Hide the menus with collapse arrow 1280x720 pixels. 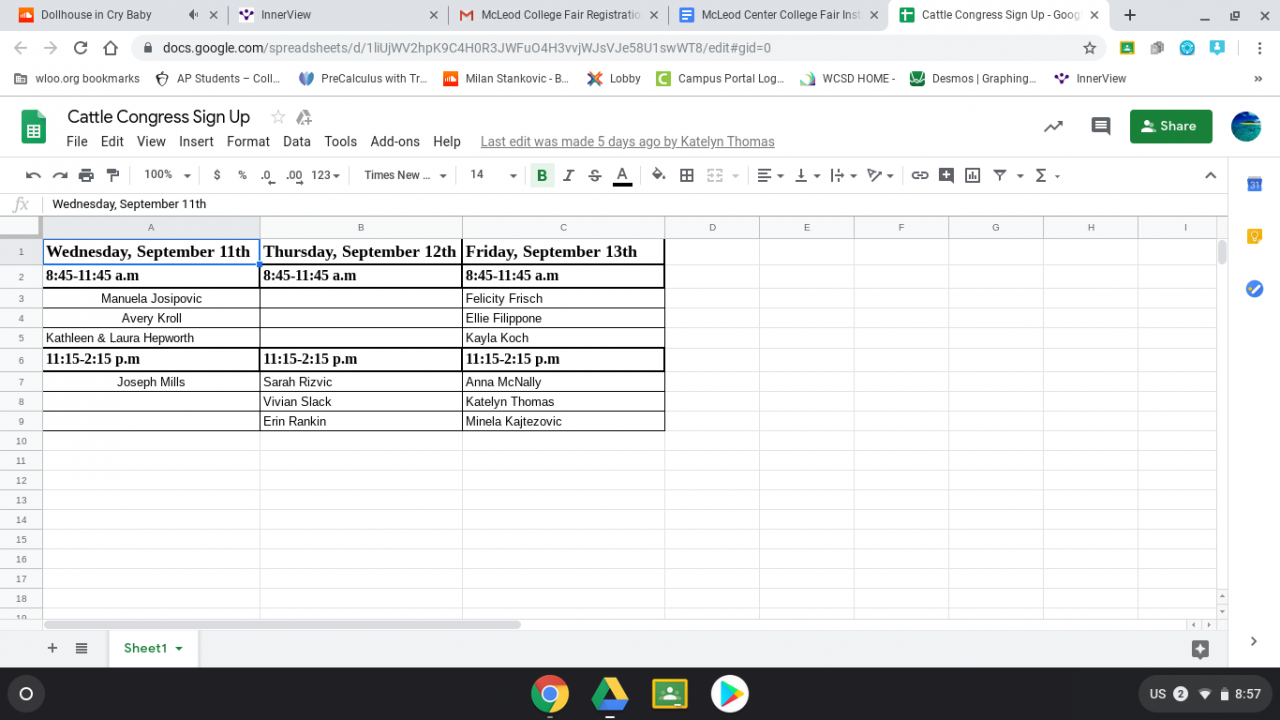click(1210, 175)
